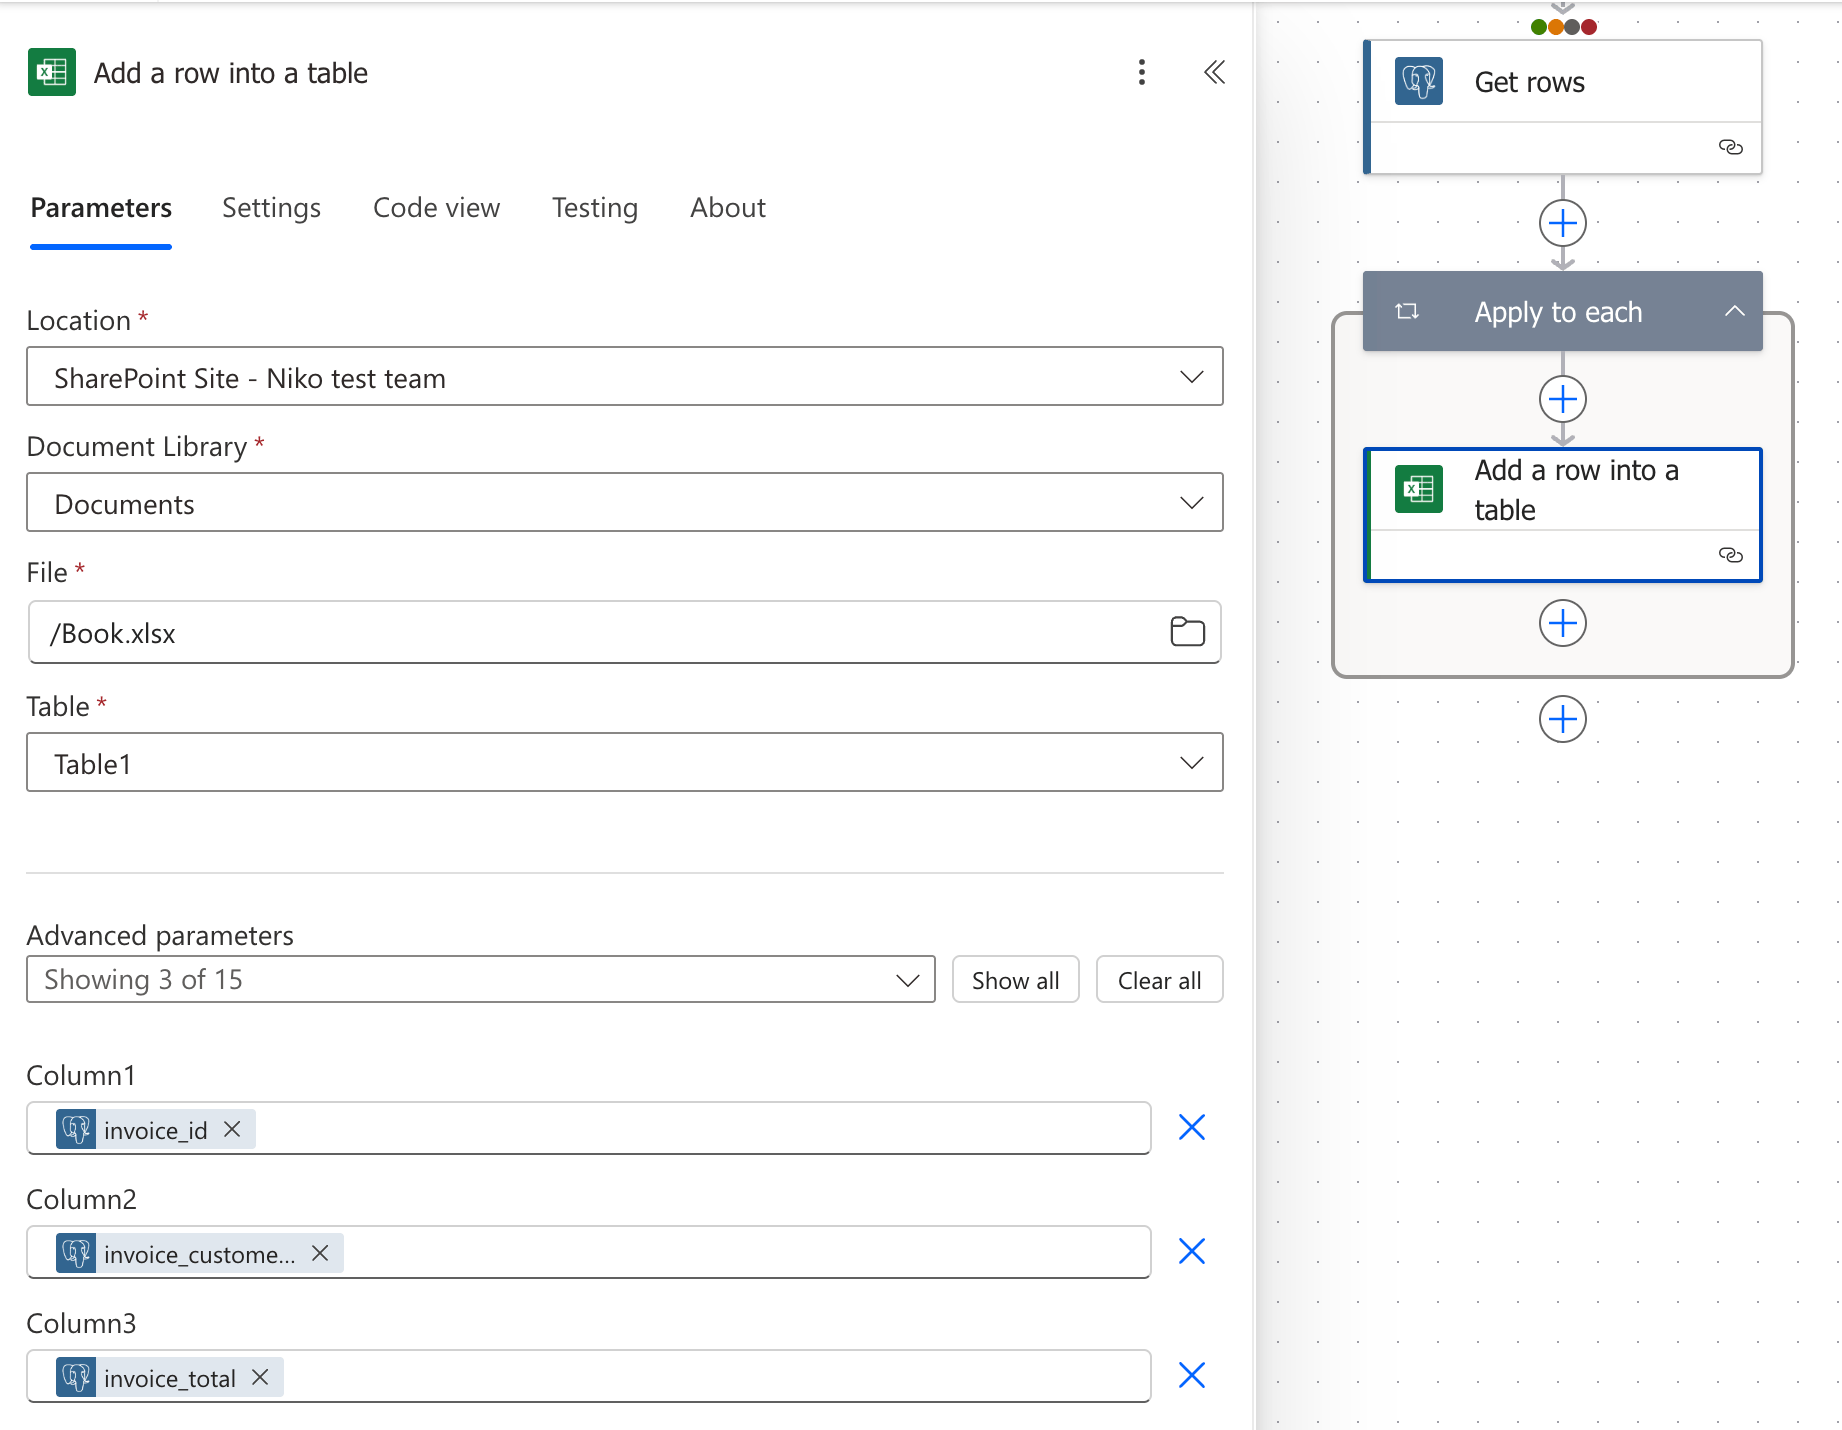Click Excel icon on Add a row card
The height and width of the screenshot is (1430, 1842).
tap(1419, 489)
